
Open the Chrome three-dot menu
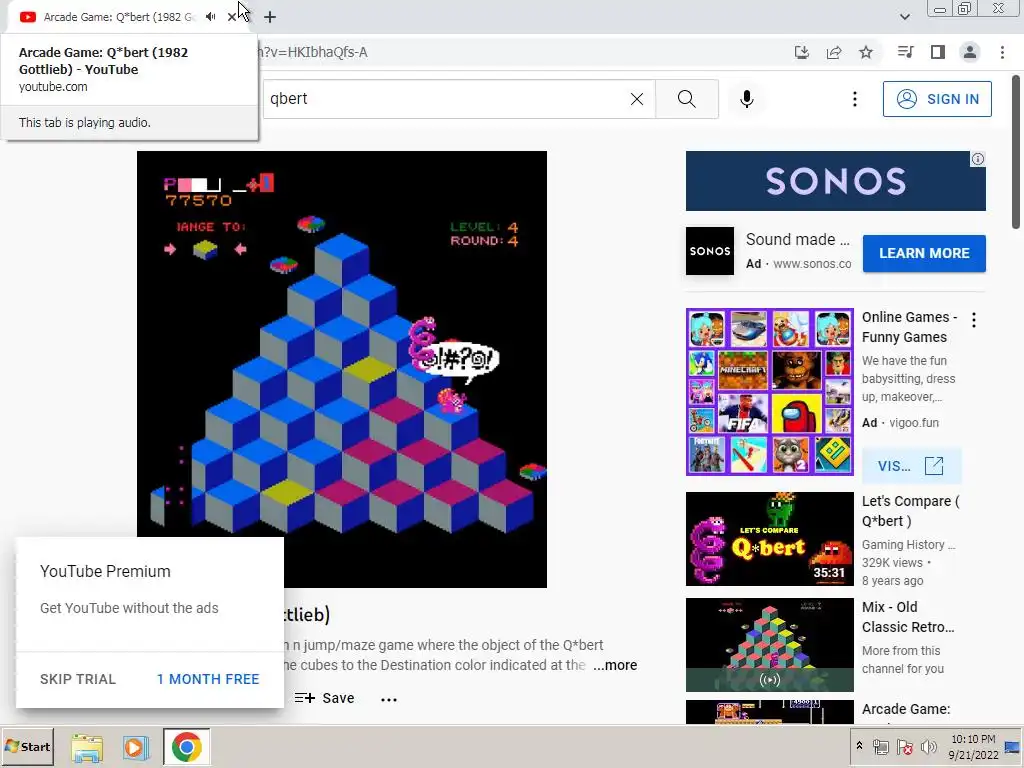coord(1002,52)
